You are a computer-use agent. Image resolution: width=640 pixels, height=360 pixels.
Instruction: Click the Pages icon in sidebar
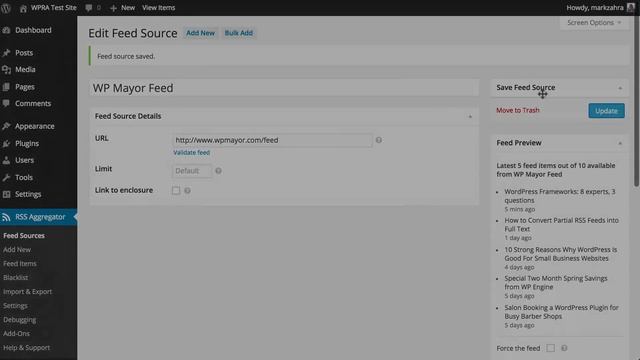coord(6,87)
